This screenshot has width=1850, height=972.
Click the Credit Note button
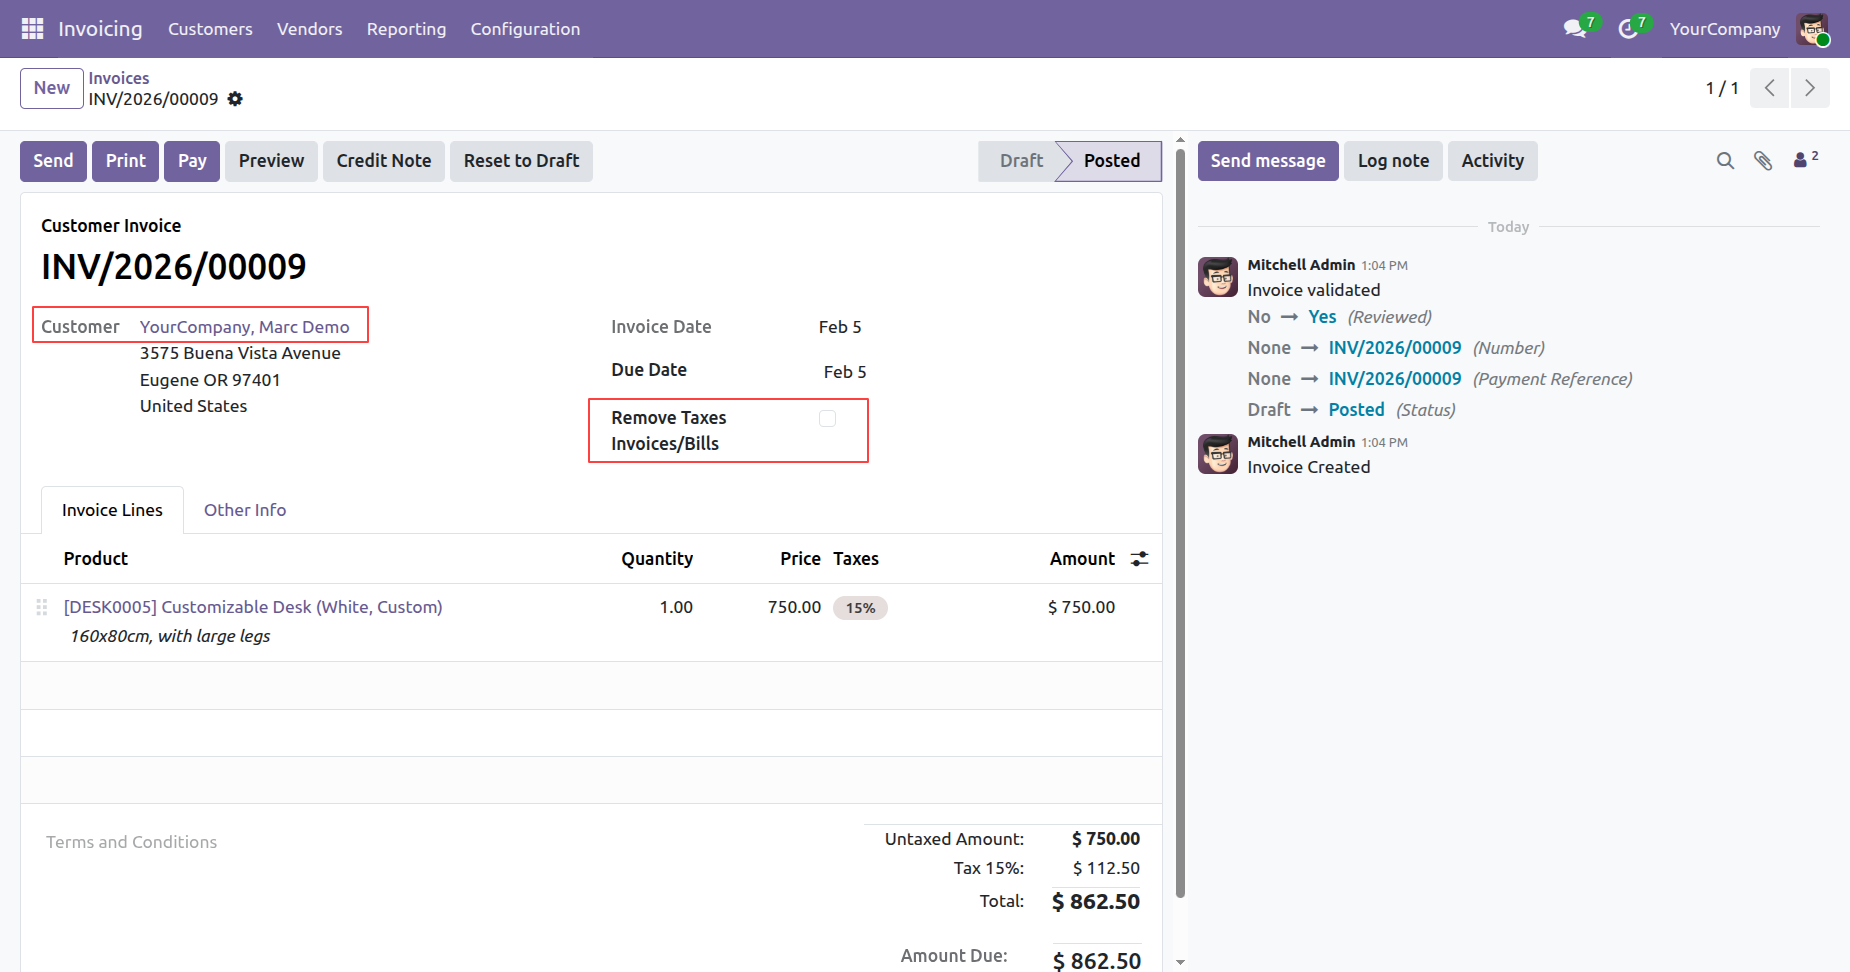[383, 161]
